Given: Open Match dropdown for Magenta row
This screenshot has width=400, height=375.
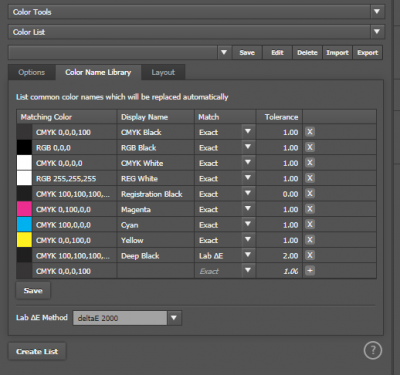Looking at the screenshot, I should pos(248,209).
